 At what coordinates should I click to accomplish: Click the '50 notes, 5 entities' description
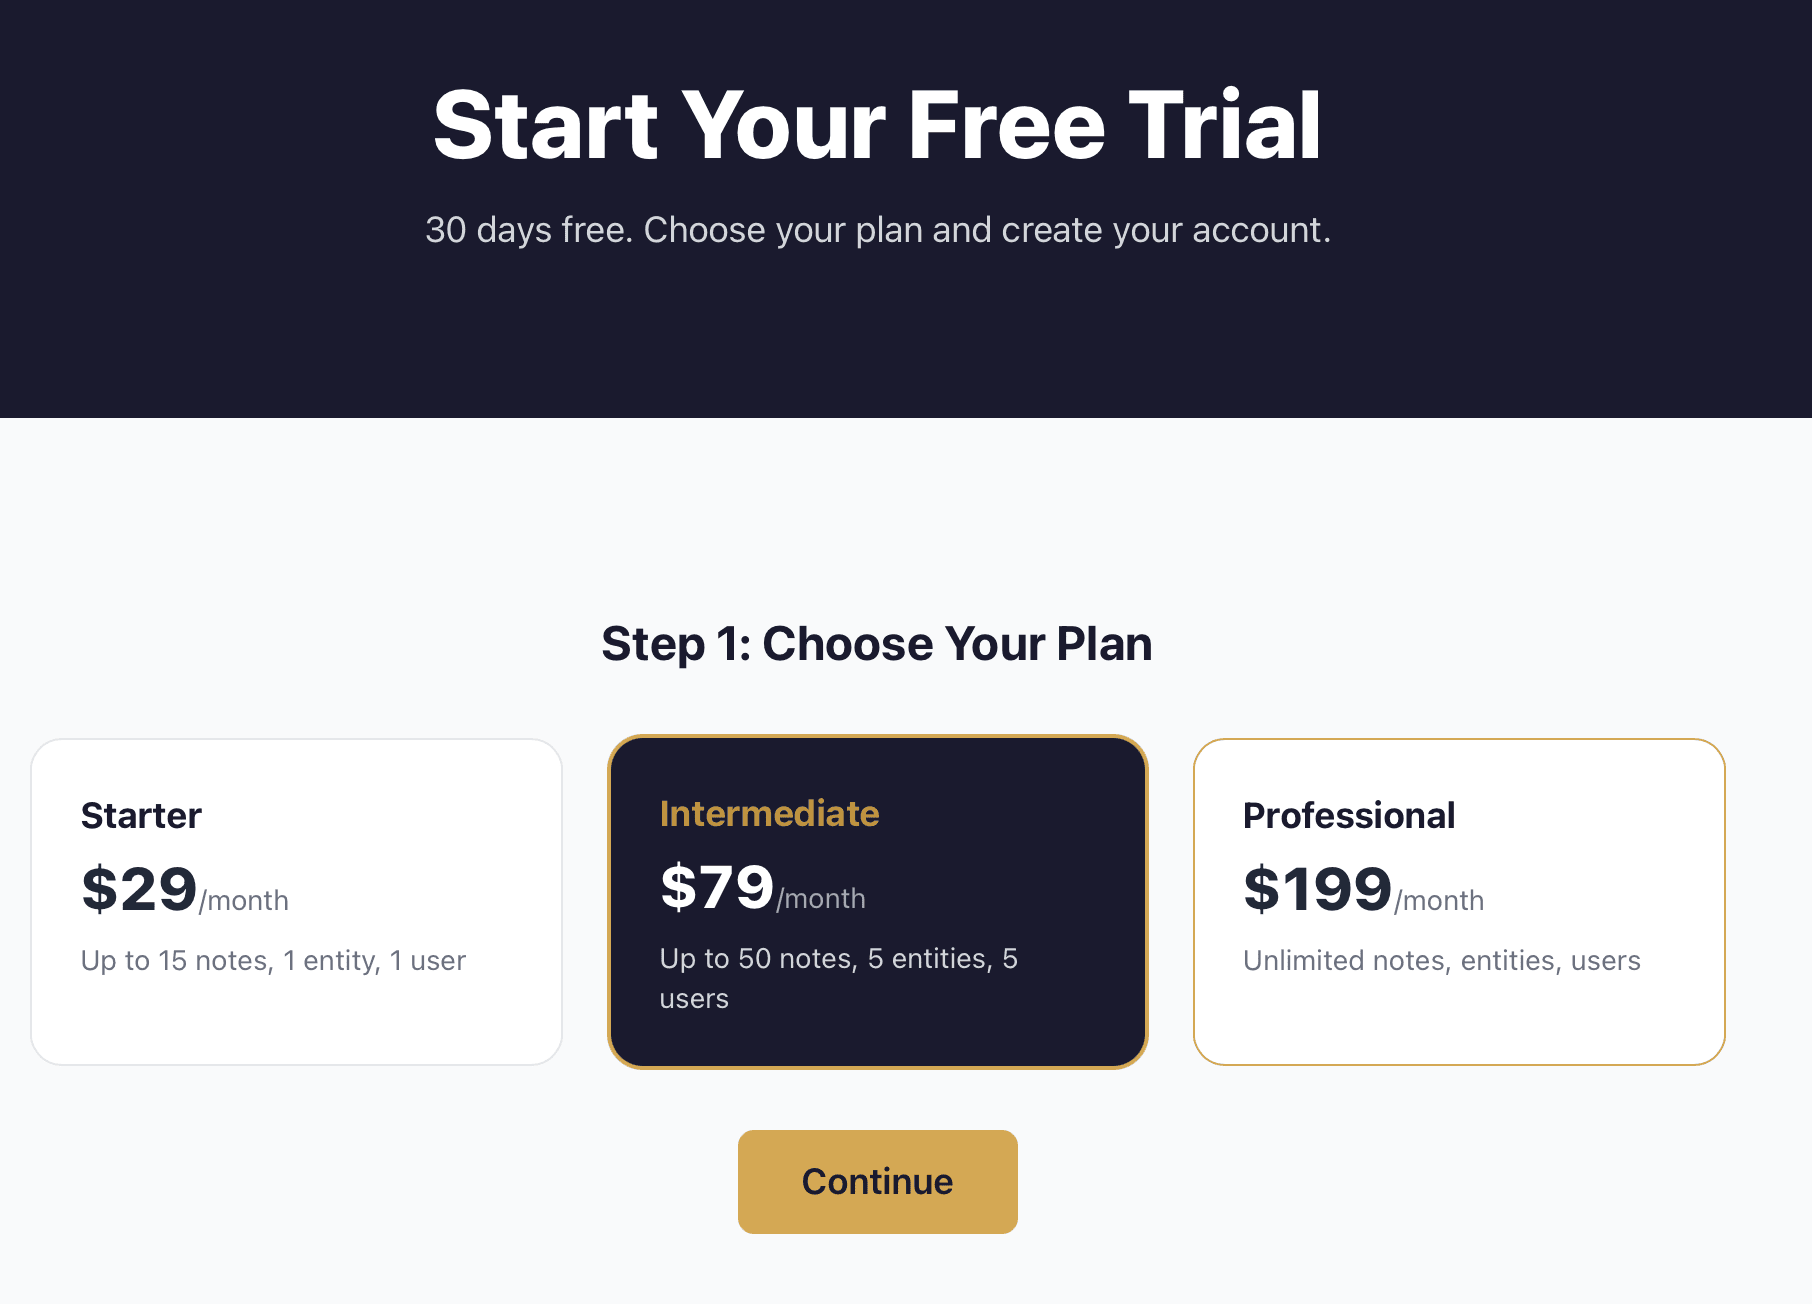(838, 959)
